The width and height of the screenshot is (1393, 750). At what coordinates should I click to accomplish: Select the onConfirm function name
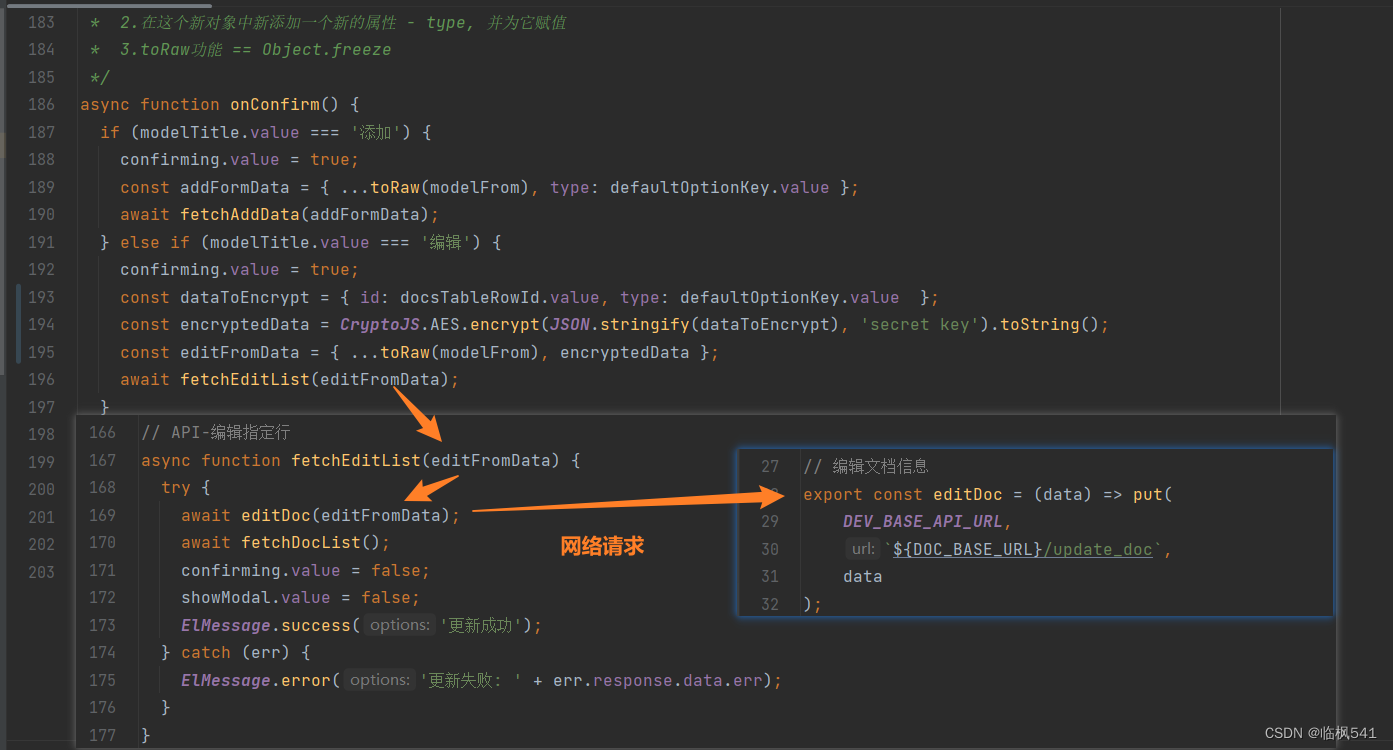[274, 104]
